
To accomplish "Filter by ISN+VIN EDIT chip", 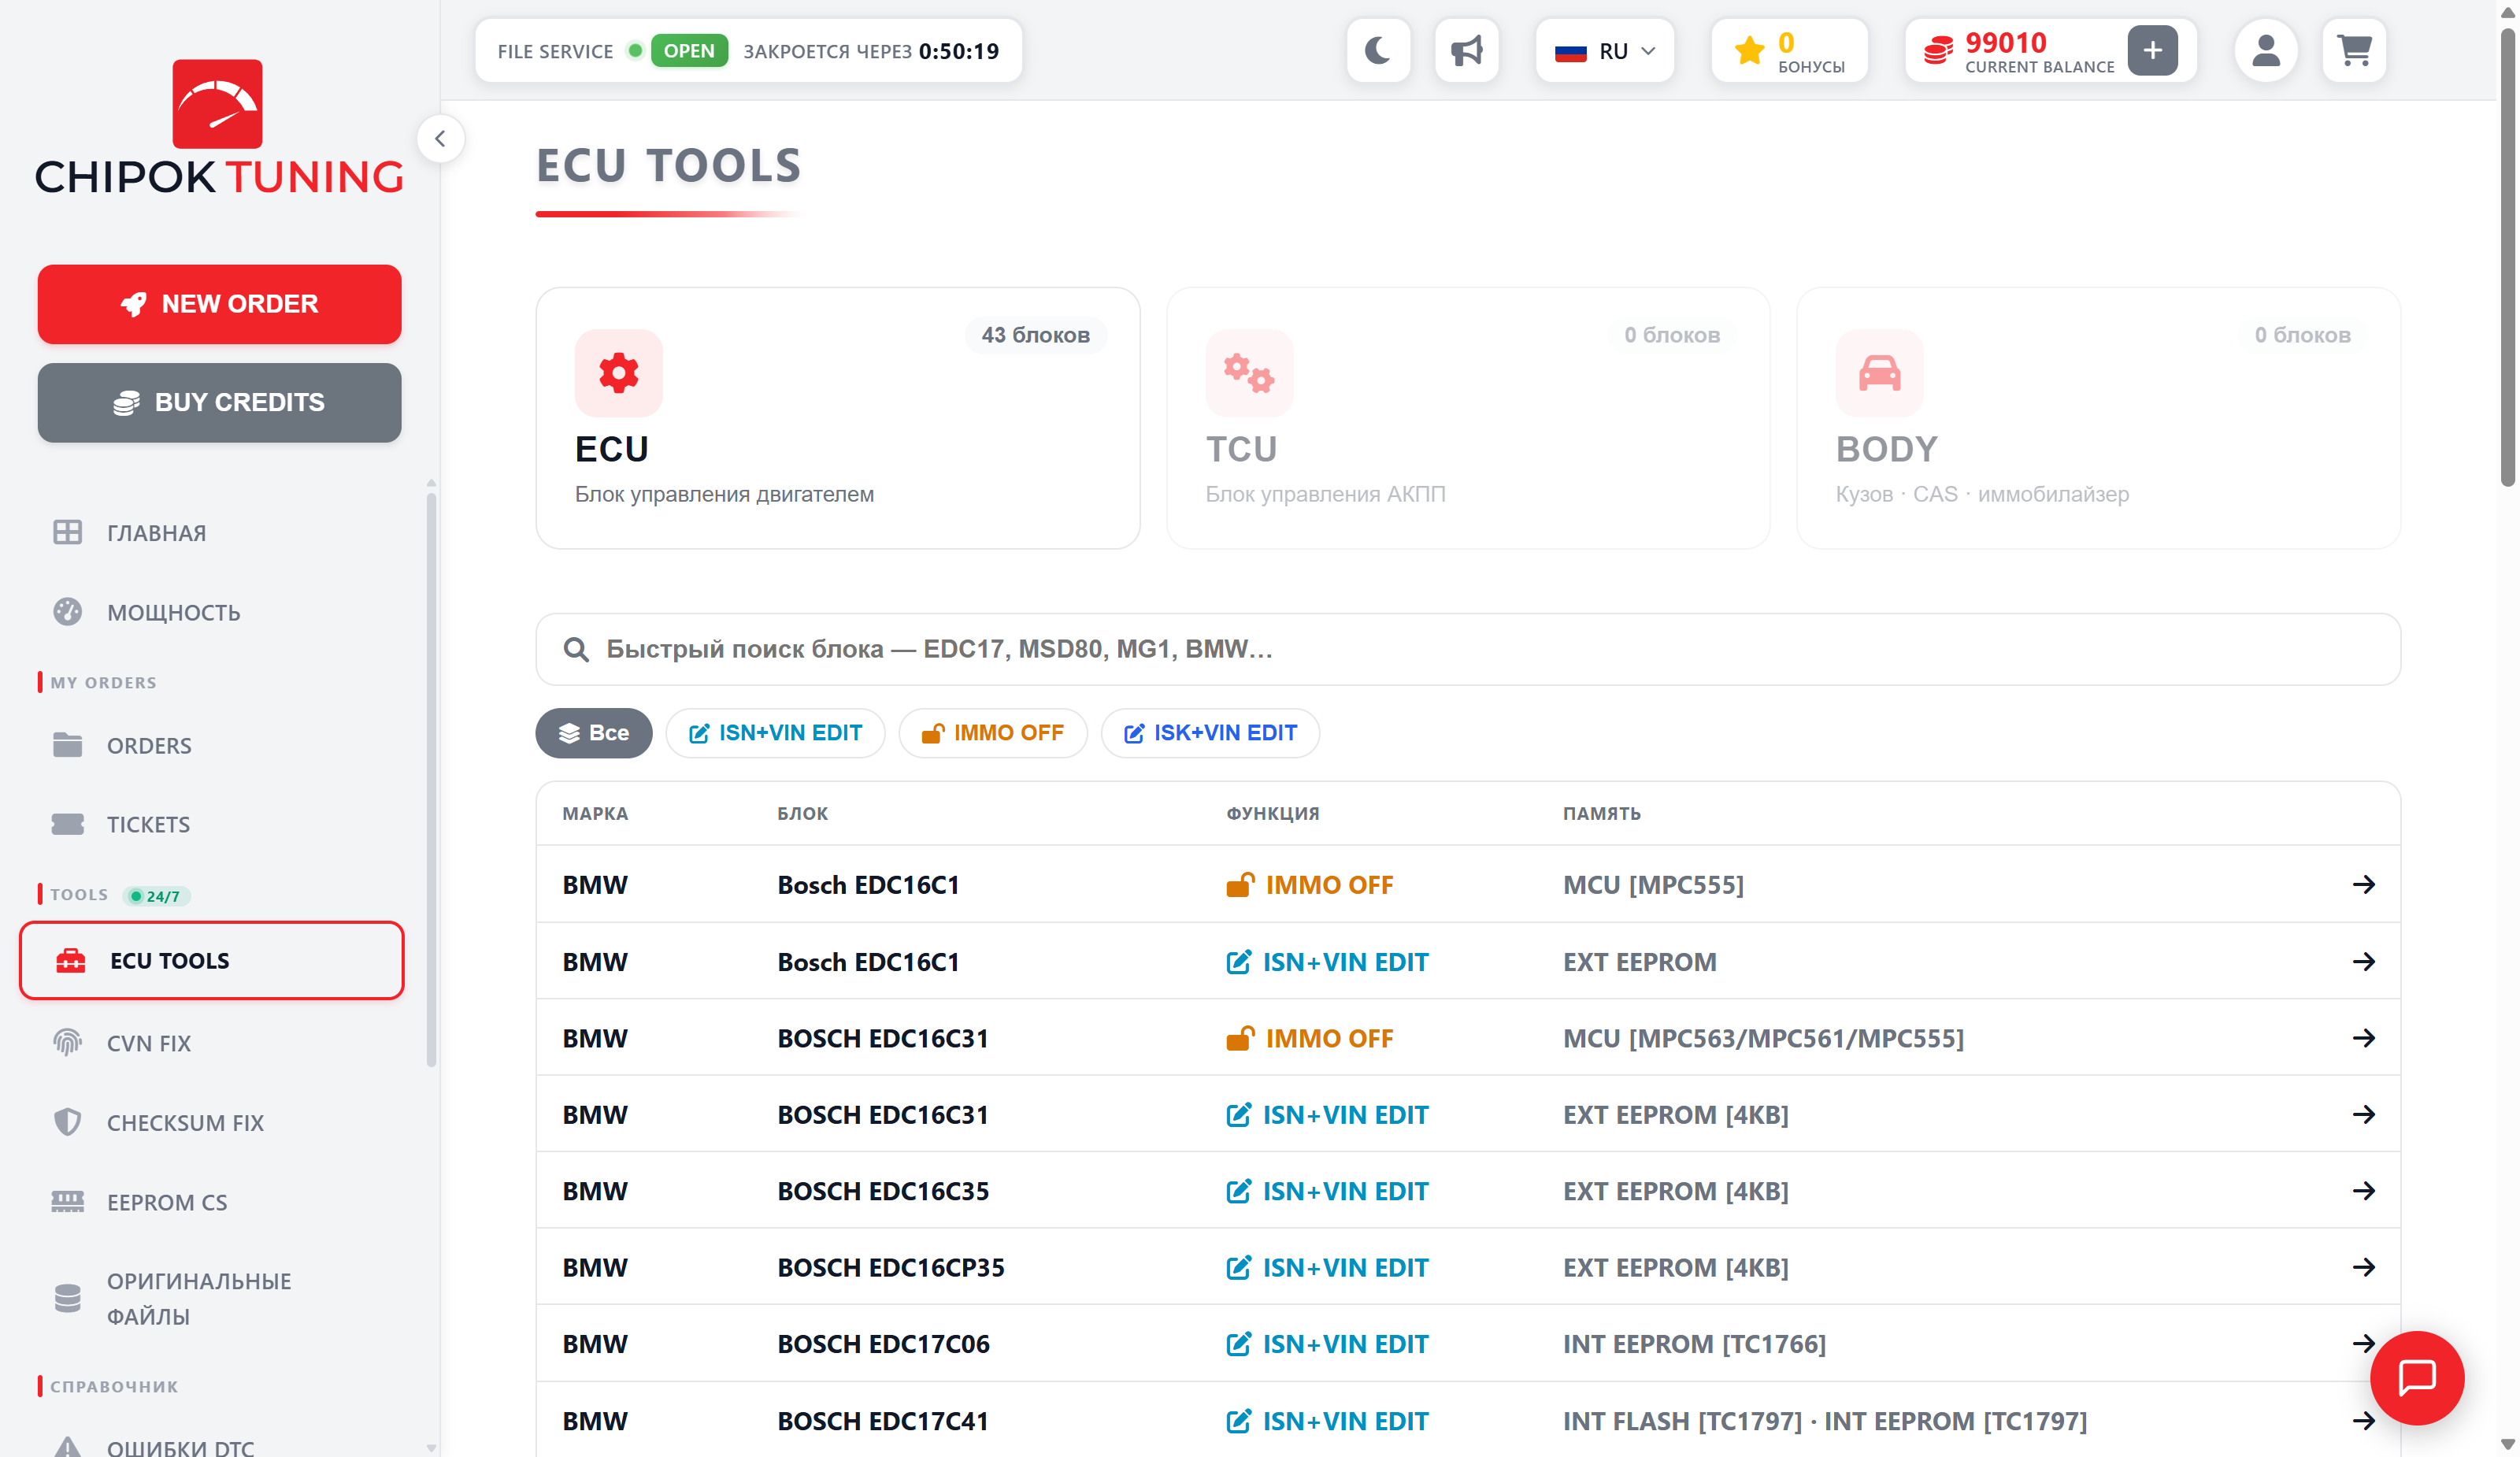I will point(775,733).
